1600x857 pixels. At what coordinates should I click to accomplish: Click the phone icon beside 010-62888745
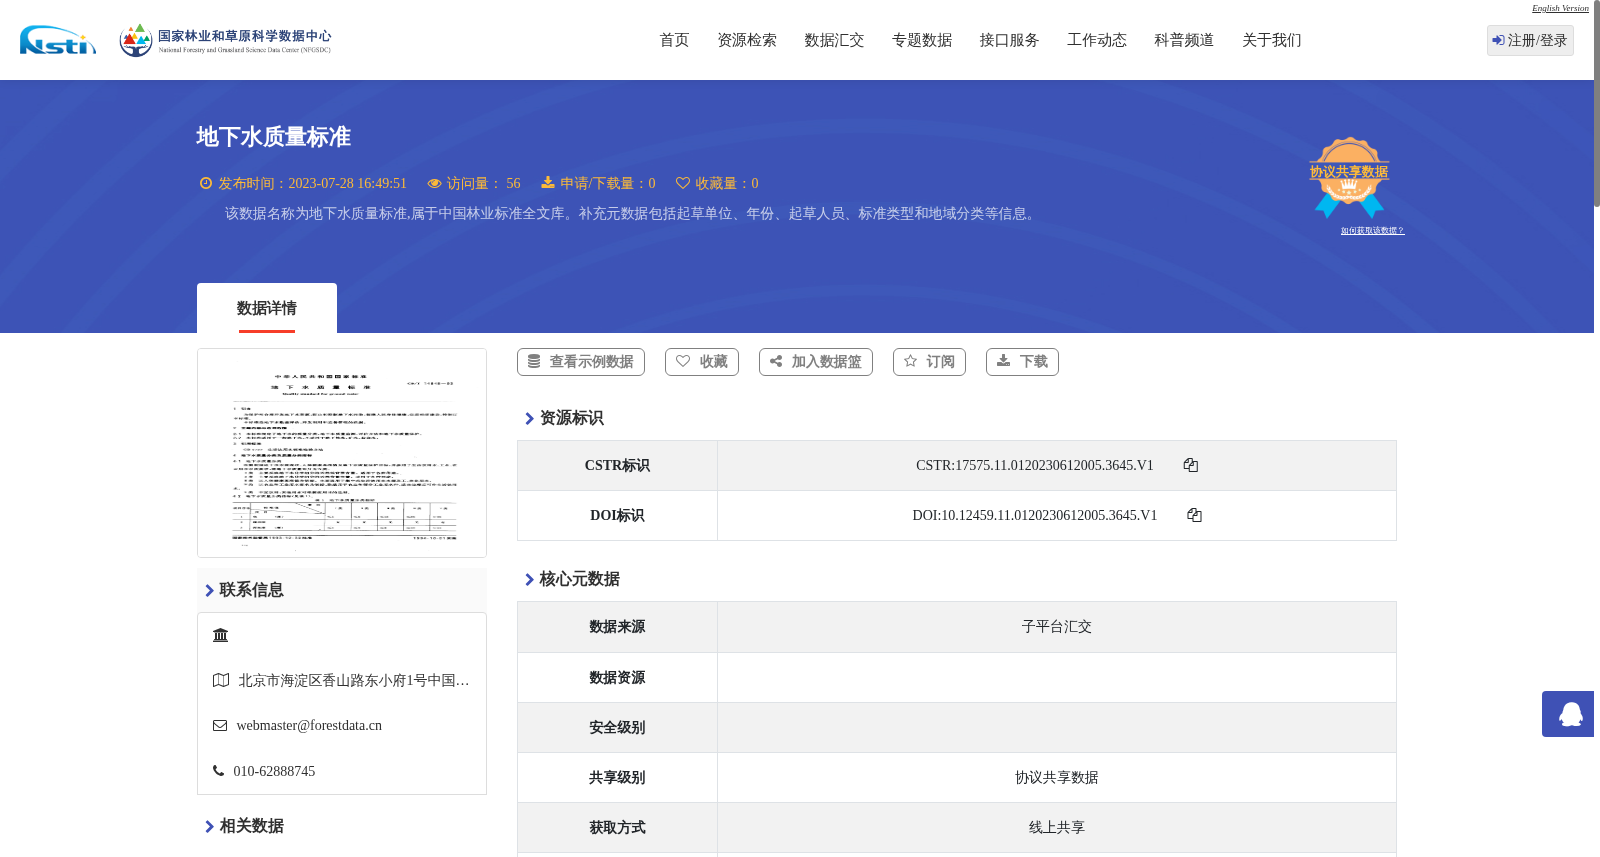[218, 771]
